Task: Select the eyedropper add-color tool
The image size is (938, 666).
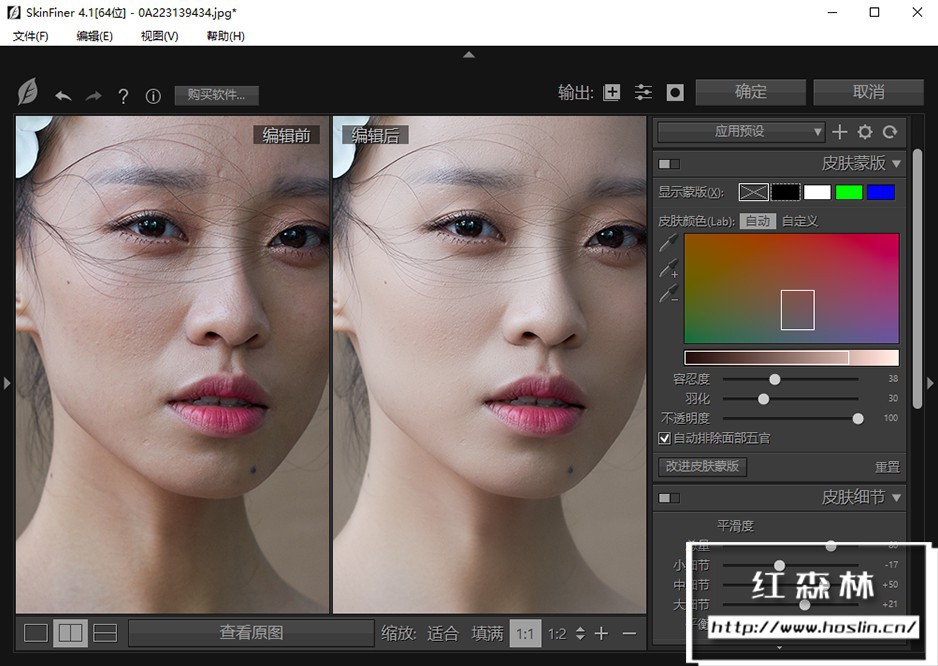Action: [668, 269]
